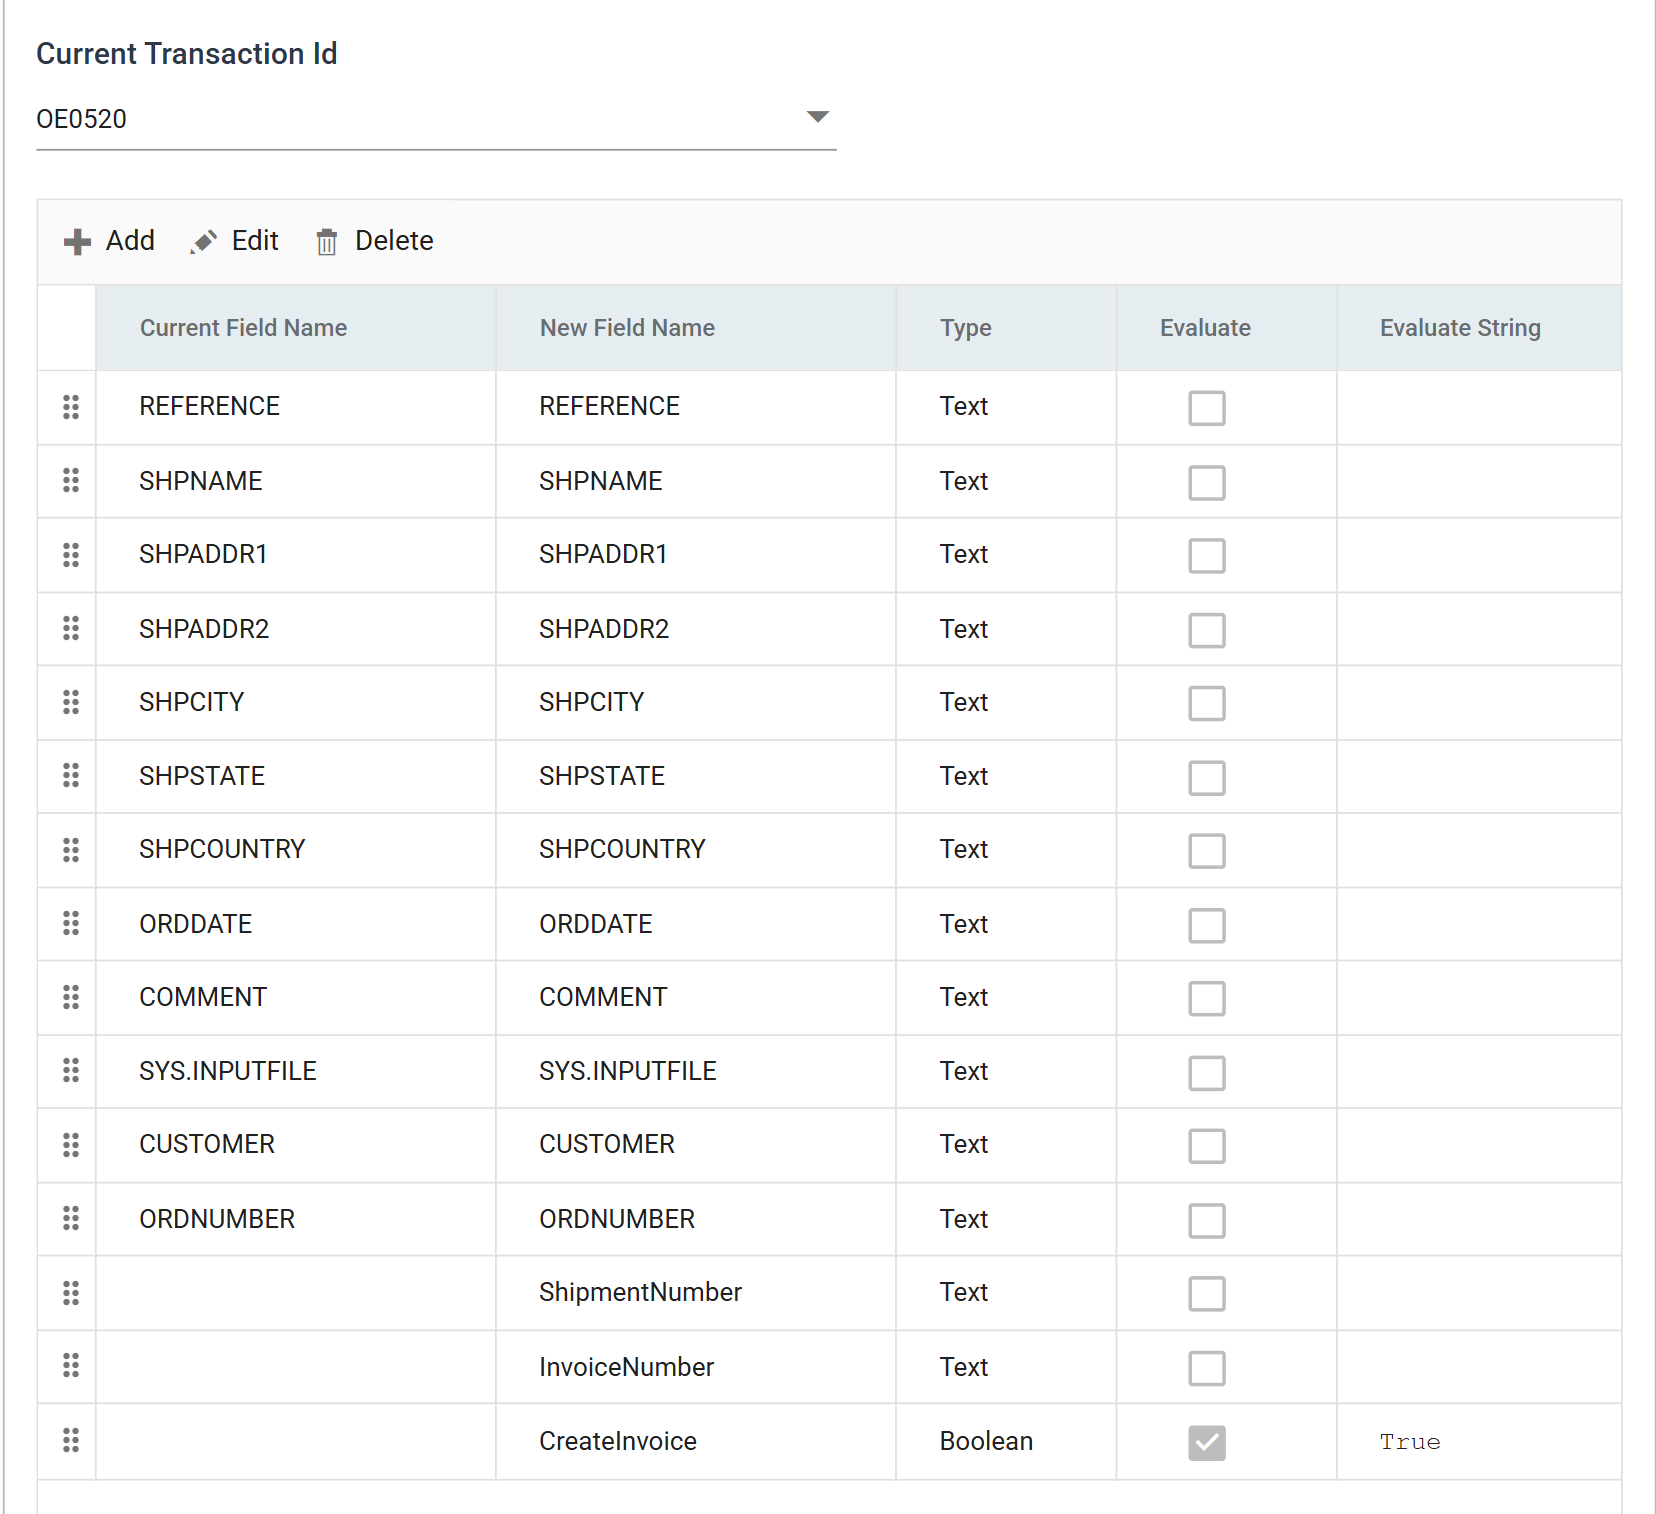Select Text type cell in SHPNAME row
Viewport: 1656px width, 1514px height.
(1006, 481)
